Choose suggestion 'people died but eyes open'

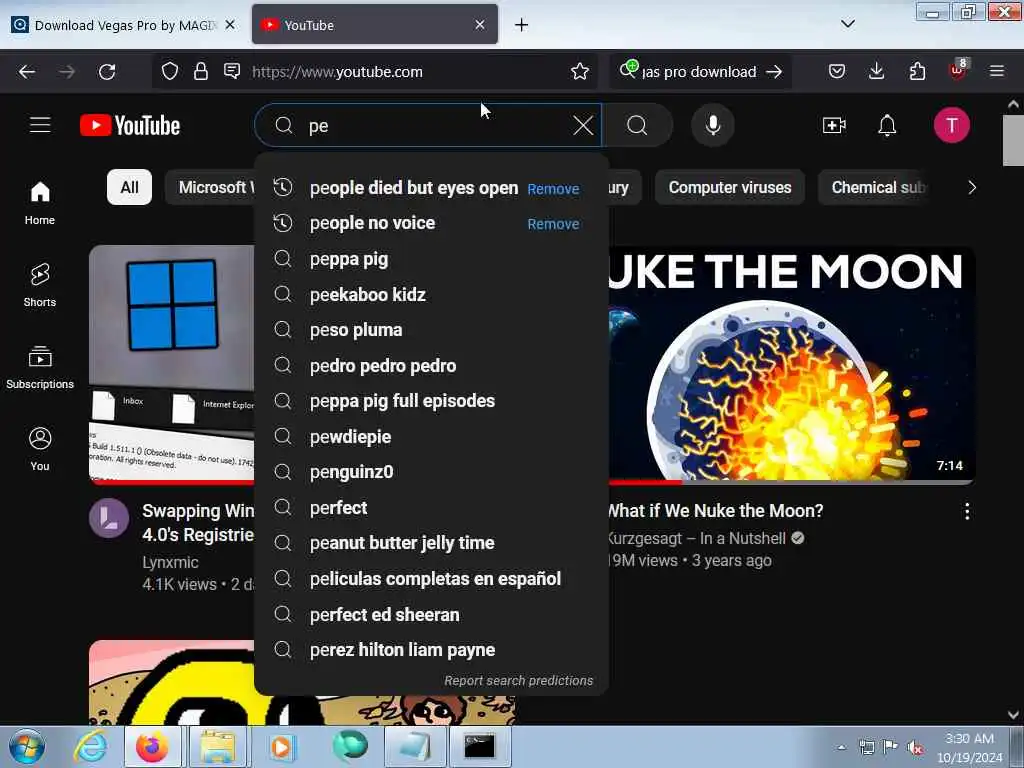coord(414,188)
